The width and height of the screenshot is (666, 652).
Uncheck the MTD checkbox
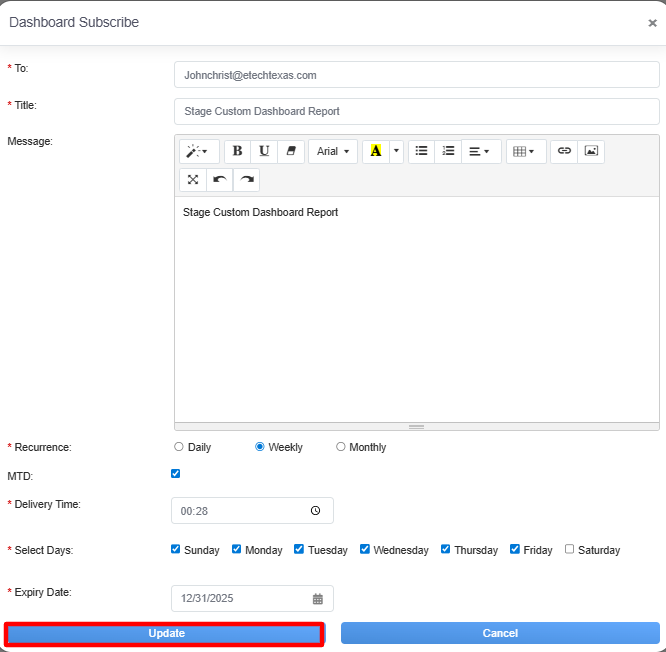pos(176,474)
